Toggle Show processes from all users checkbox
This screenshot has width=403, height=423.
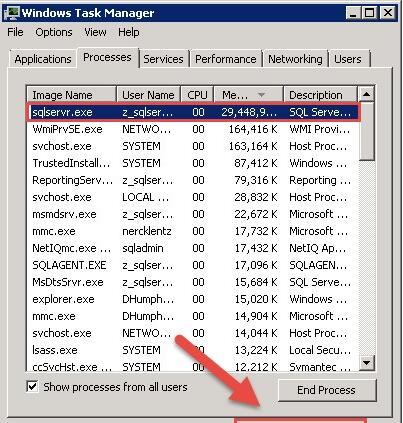coord(32,387)
